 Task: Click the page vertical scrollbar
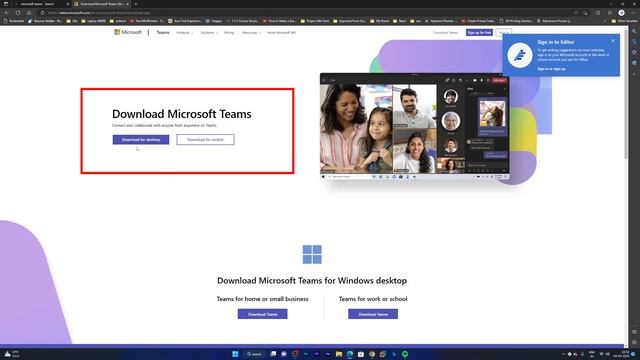coord(626,94)
